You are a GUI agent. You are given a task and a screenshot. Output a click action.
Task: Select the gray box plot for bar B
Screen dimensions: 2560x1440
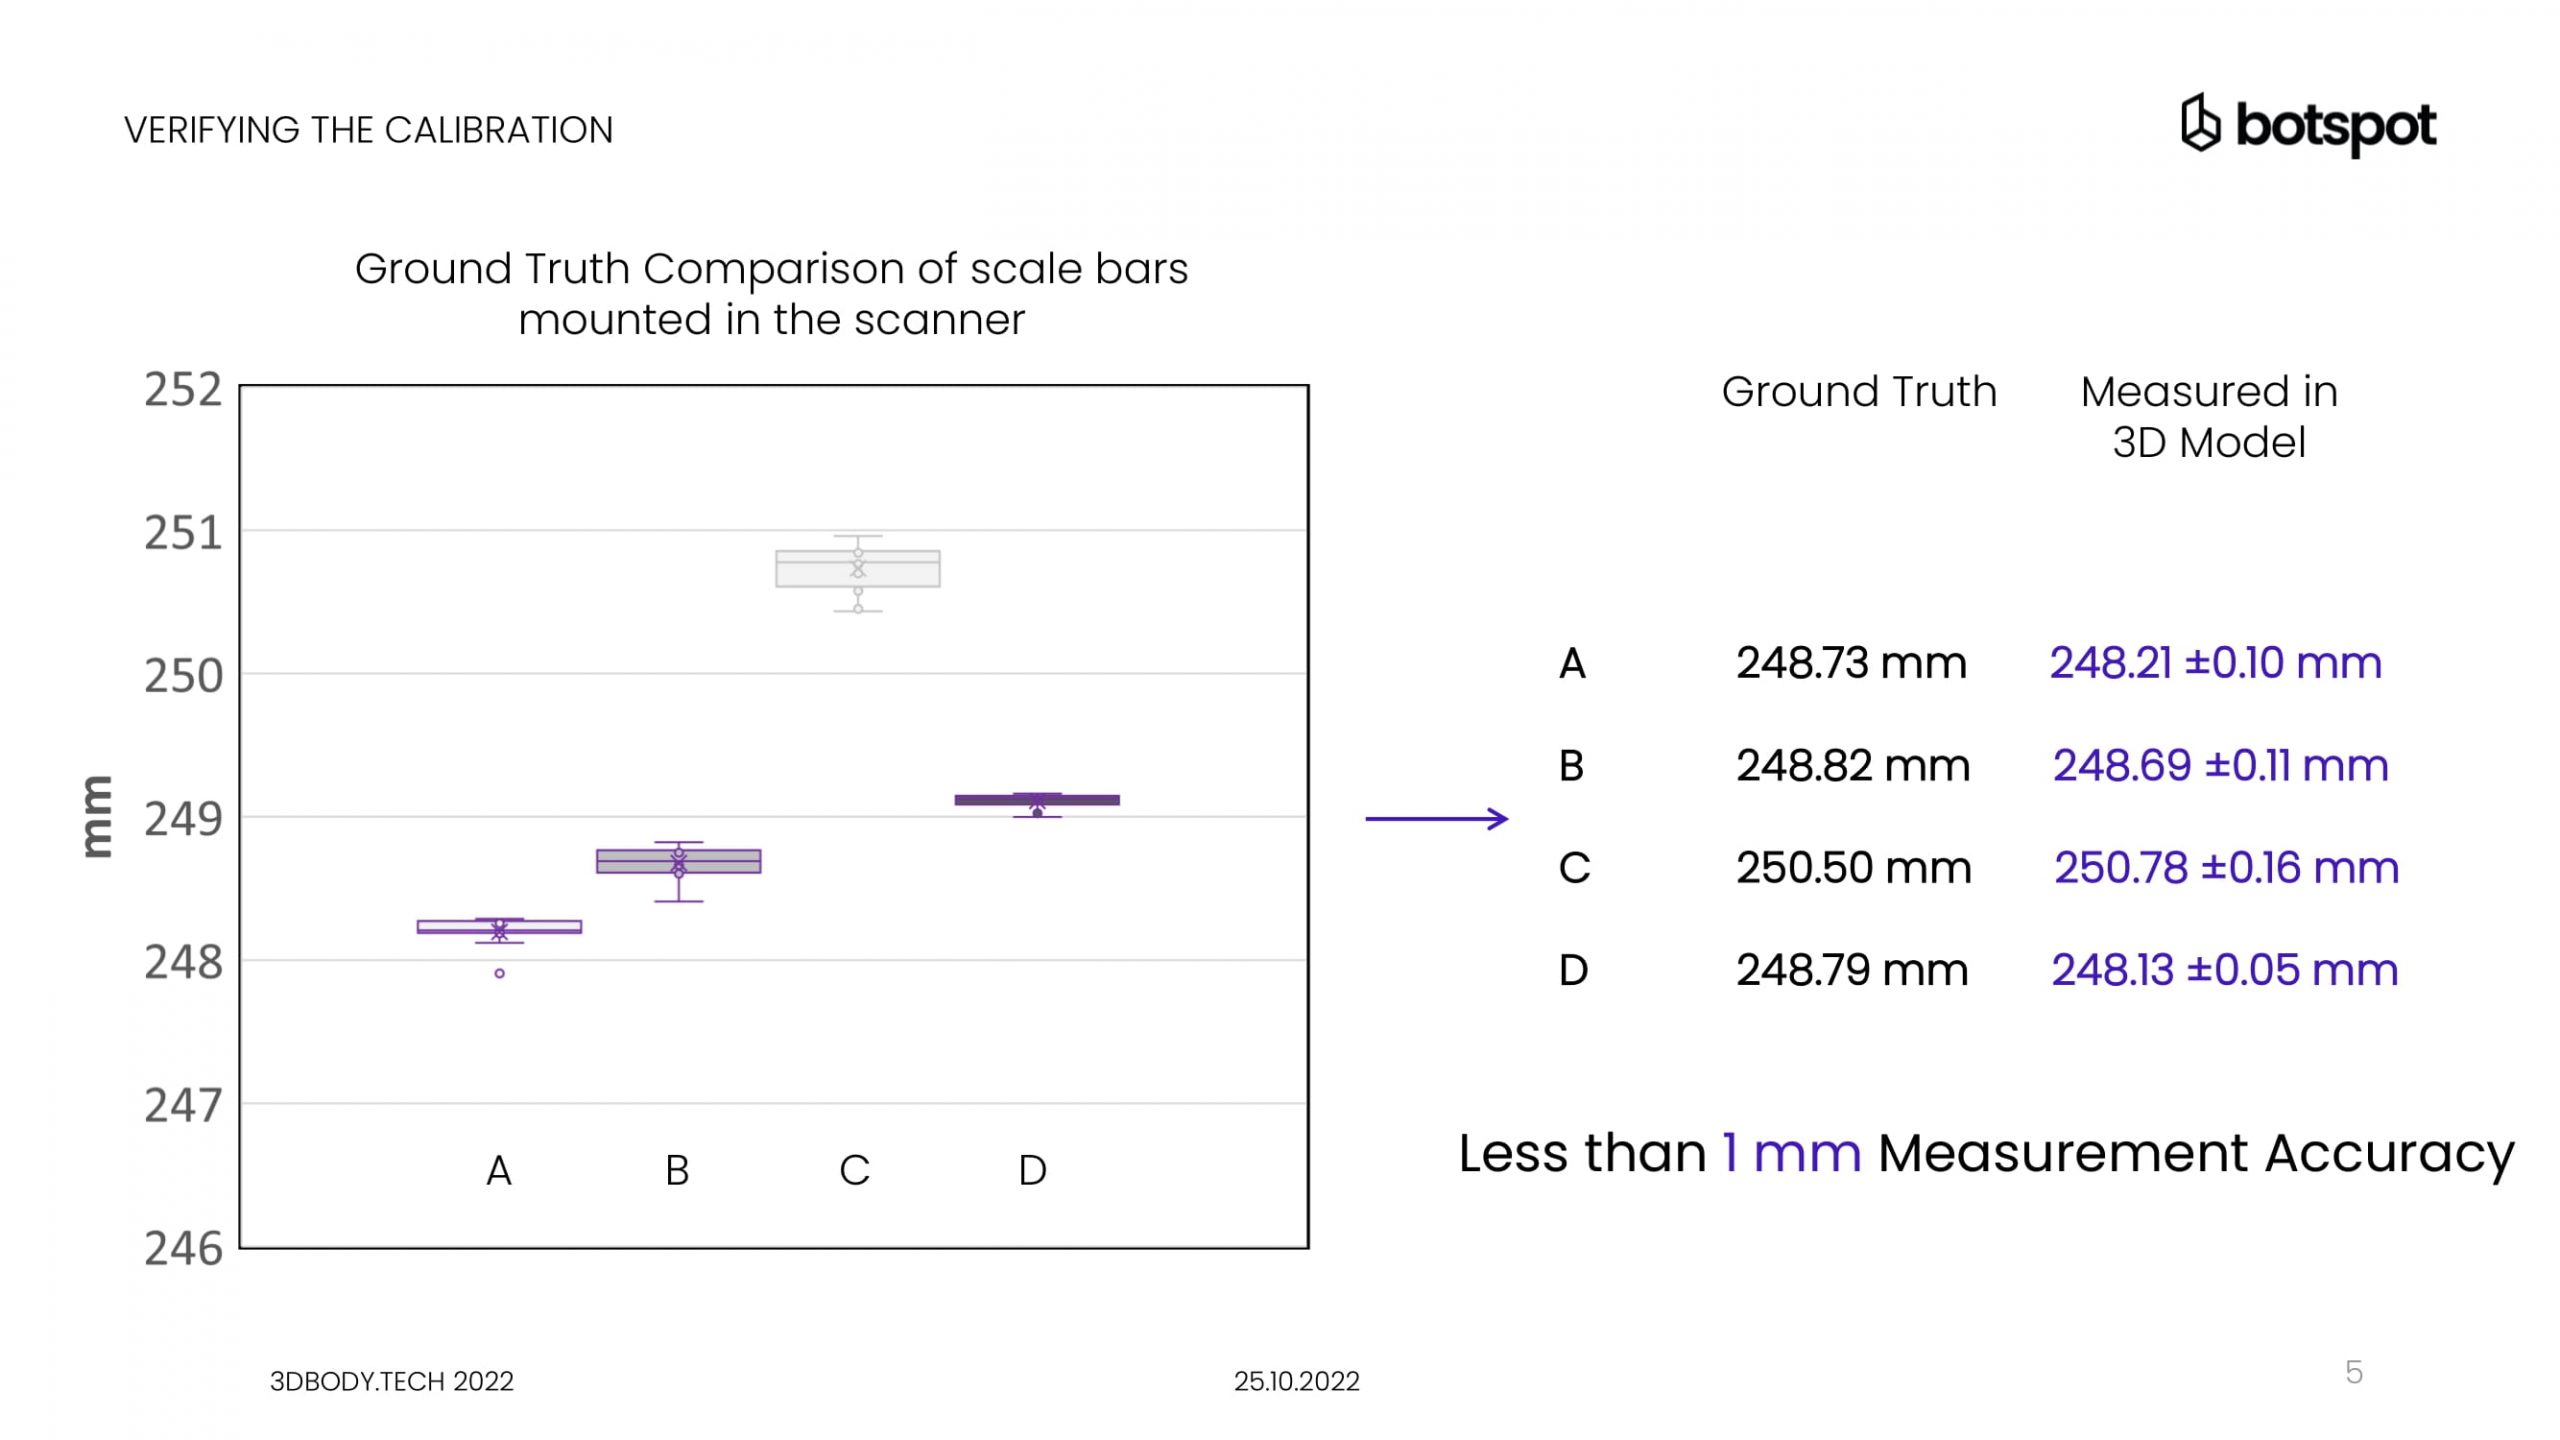678,861
